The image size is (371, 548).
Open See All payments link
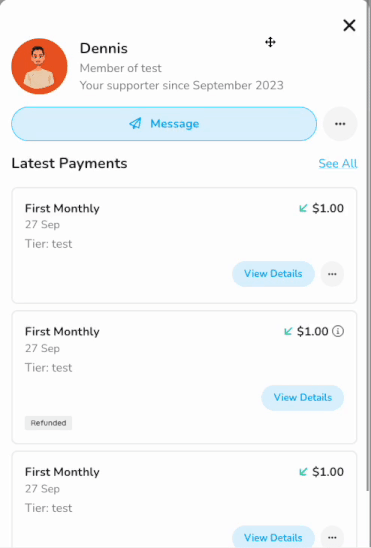338,163
